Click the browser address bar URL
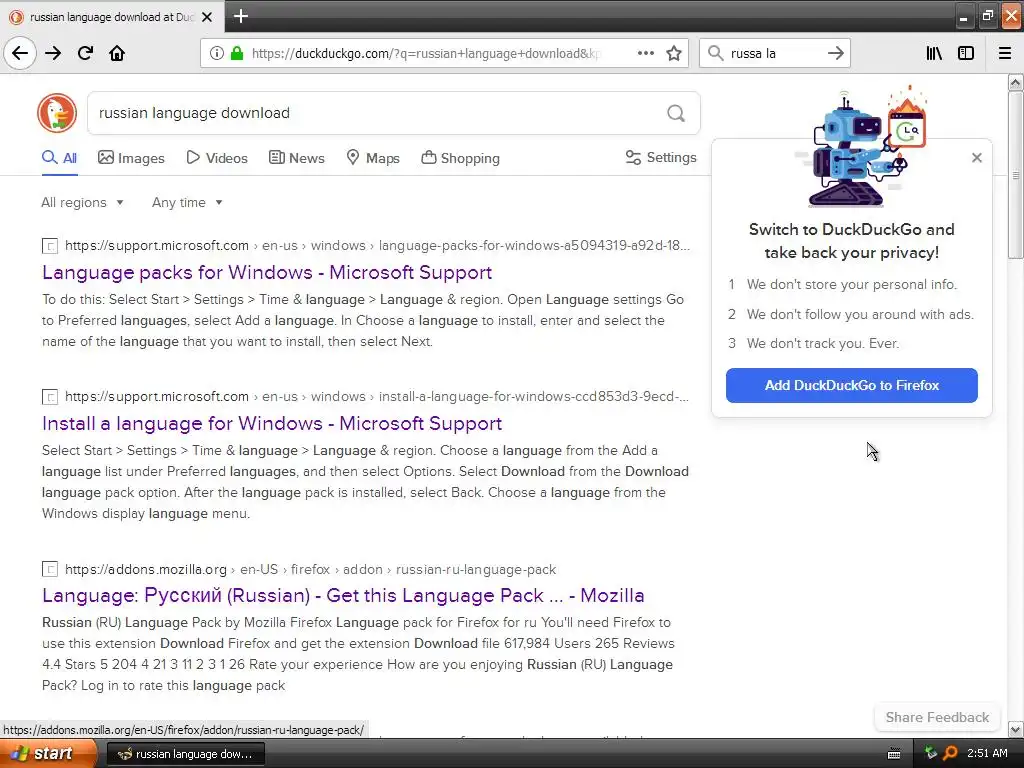This screenshot has height=768, width=1024. (x=426, y=53)
